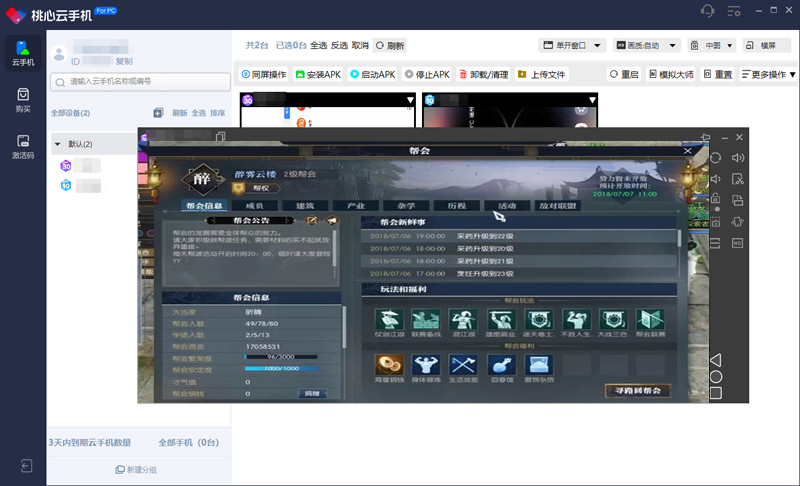Screen dimensions: 800x486
Task: Open the 混江湖 guild activity icon
Action: click(463, 320)
